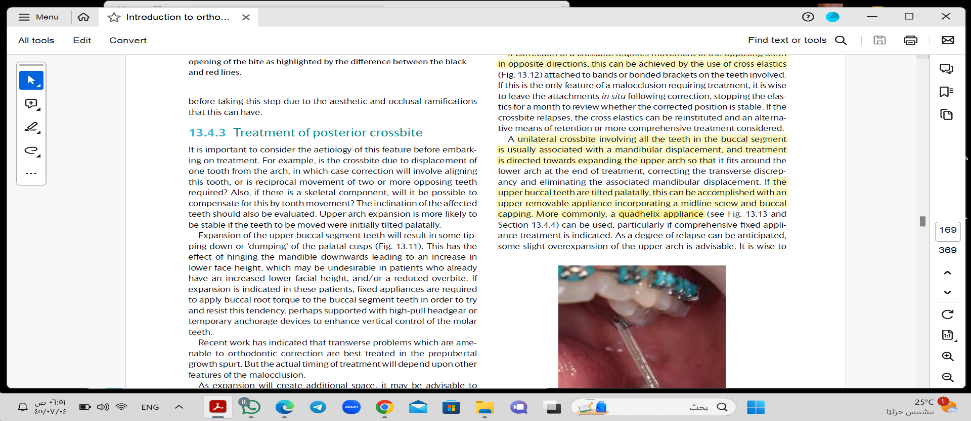
Task: Open Mail app from the taskbar
Action: pos(417,407)
